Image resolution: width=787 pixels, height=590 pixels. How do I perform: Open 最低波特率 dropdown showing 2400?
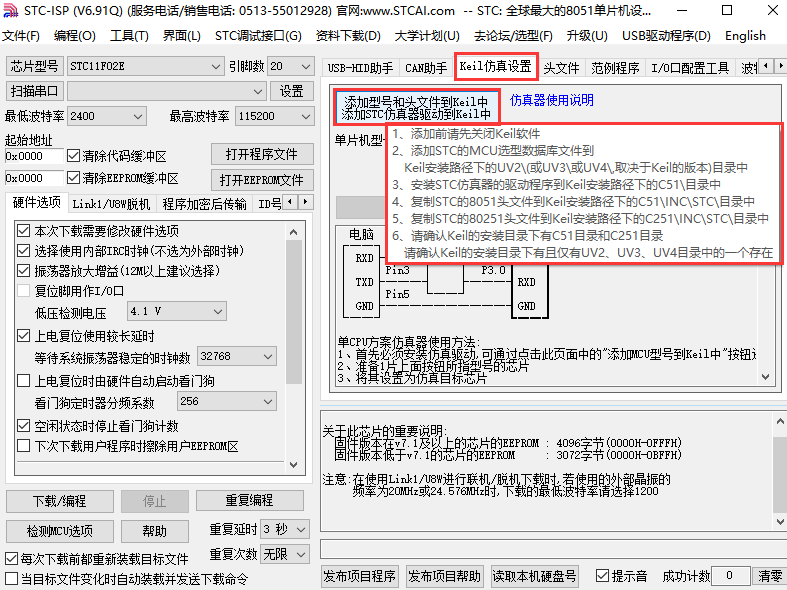click(107, 116)
